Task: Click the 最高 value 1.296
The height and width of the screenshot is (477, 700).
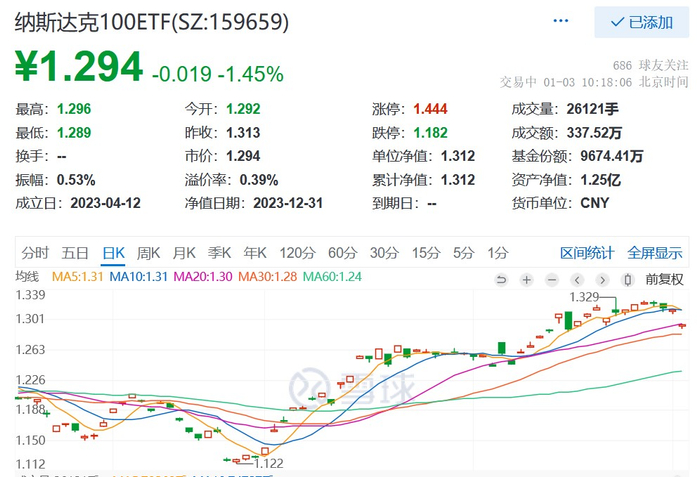Action: (x=74, y=109)
